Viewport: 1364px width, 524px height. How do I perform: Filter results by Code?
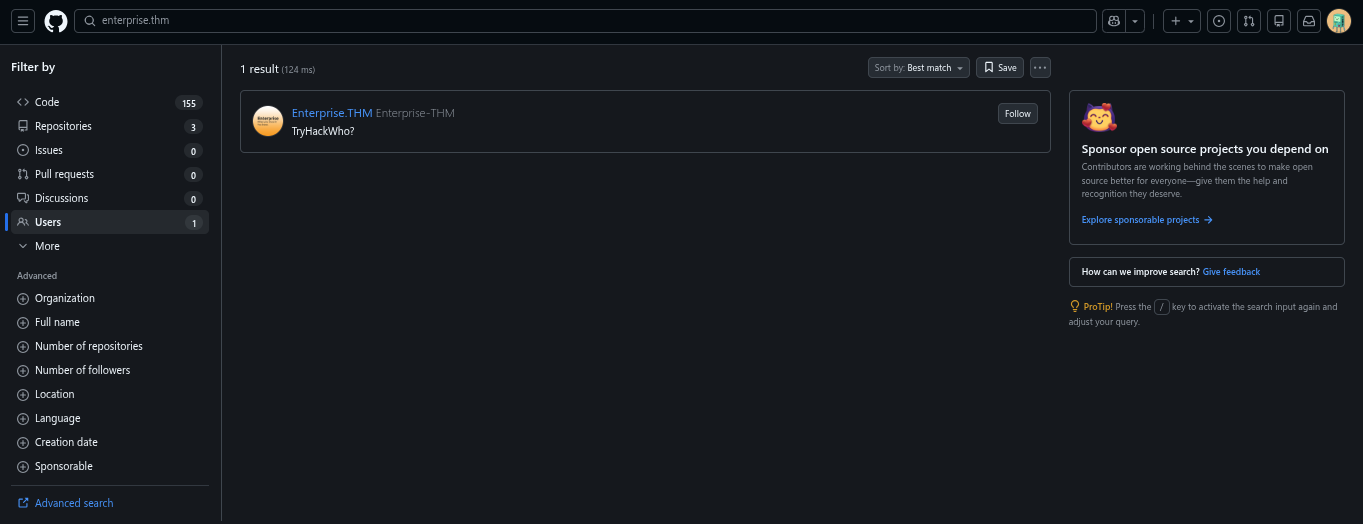(x=108, y=102)
